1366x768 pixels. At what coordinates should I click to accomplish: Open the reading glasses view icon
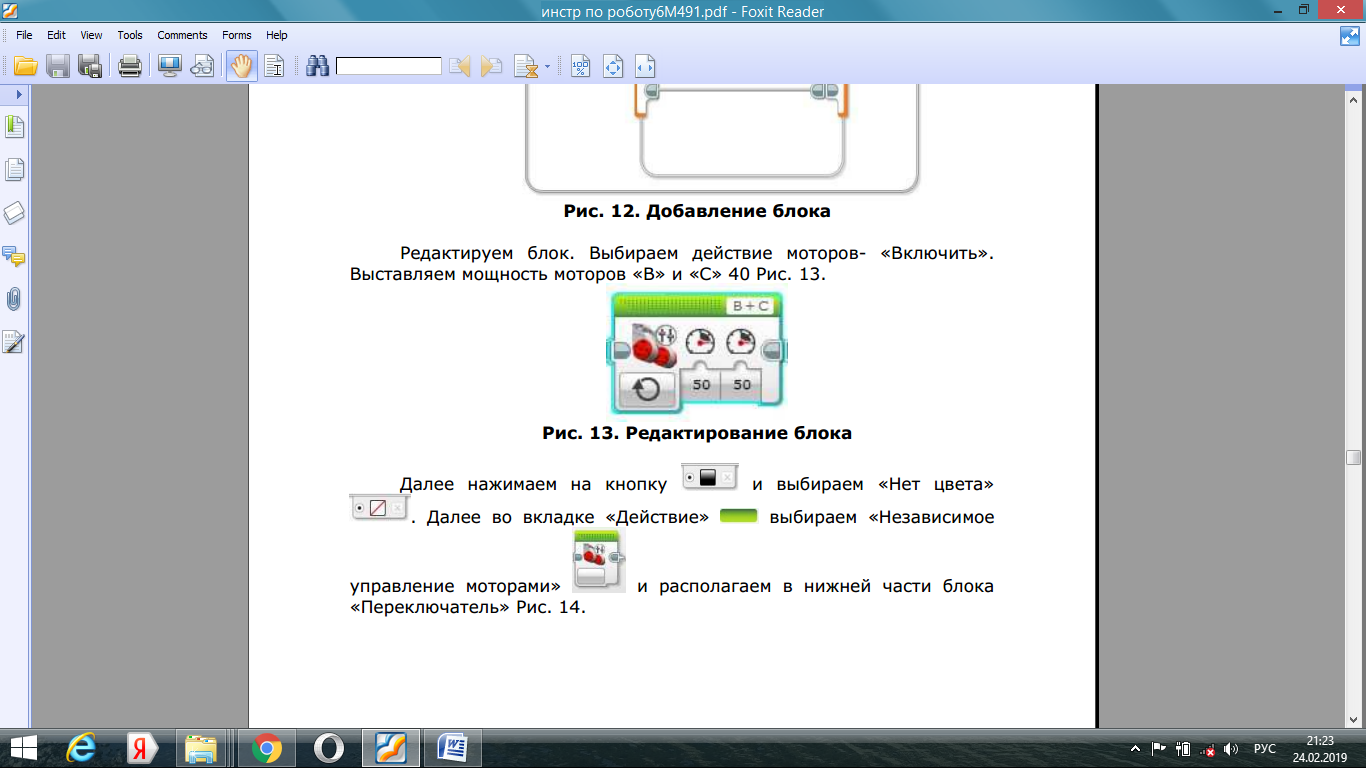[x=202, y=67]
